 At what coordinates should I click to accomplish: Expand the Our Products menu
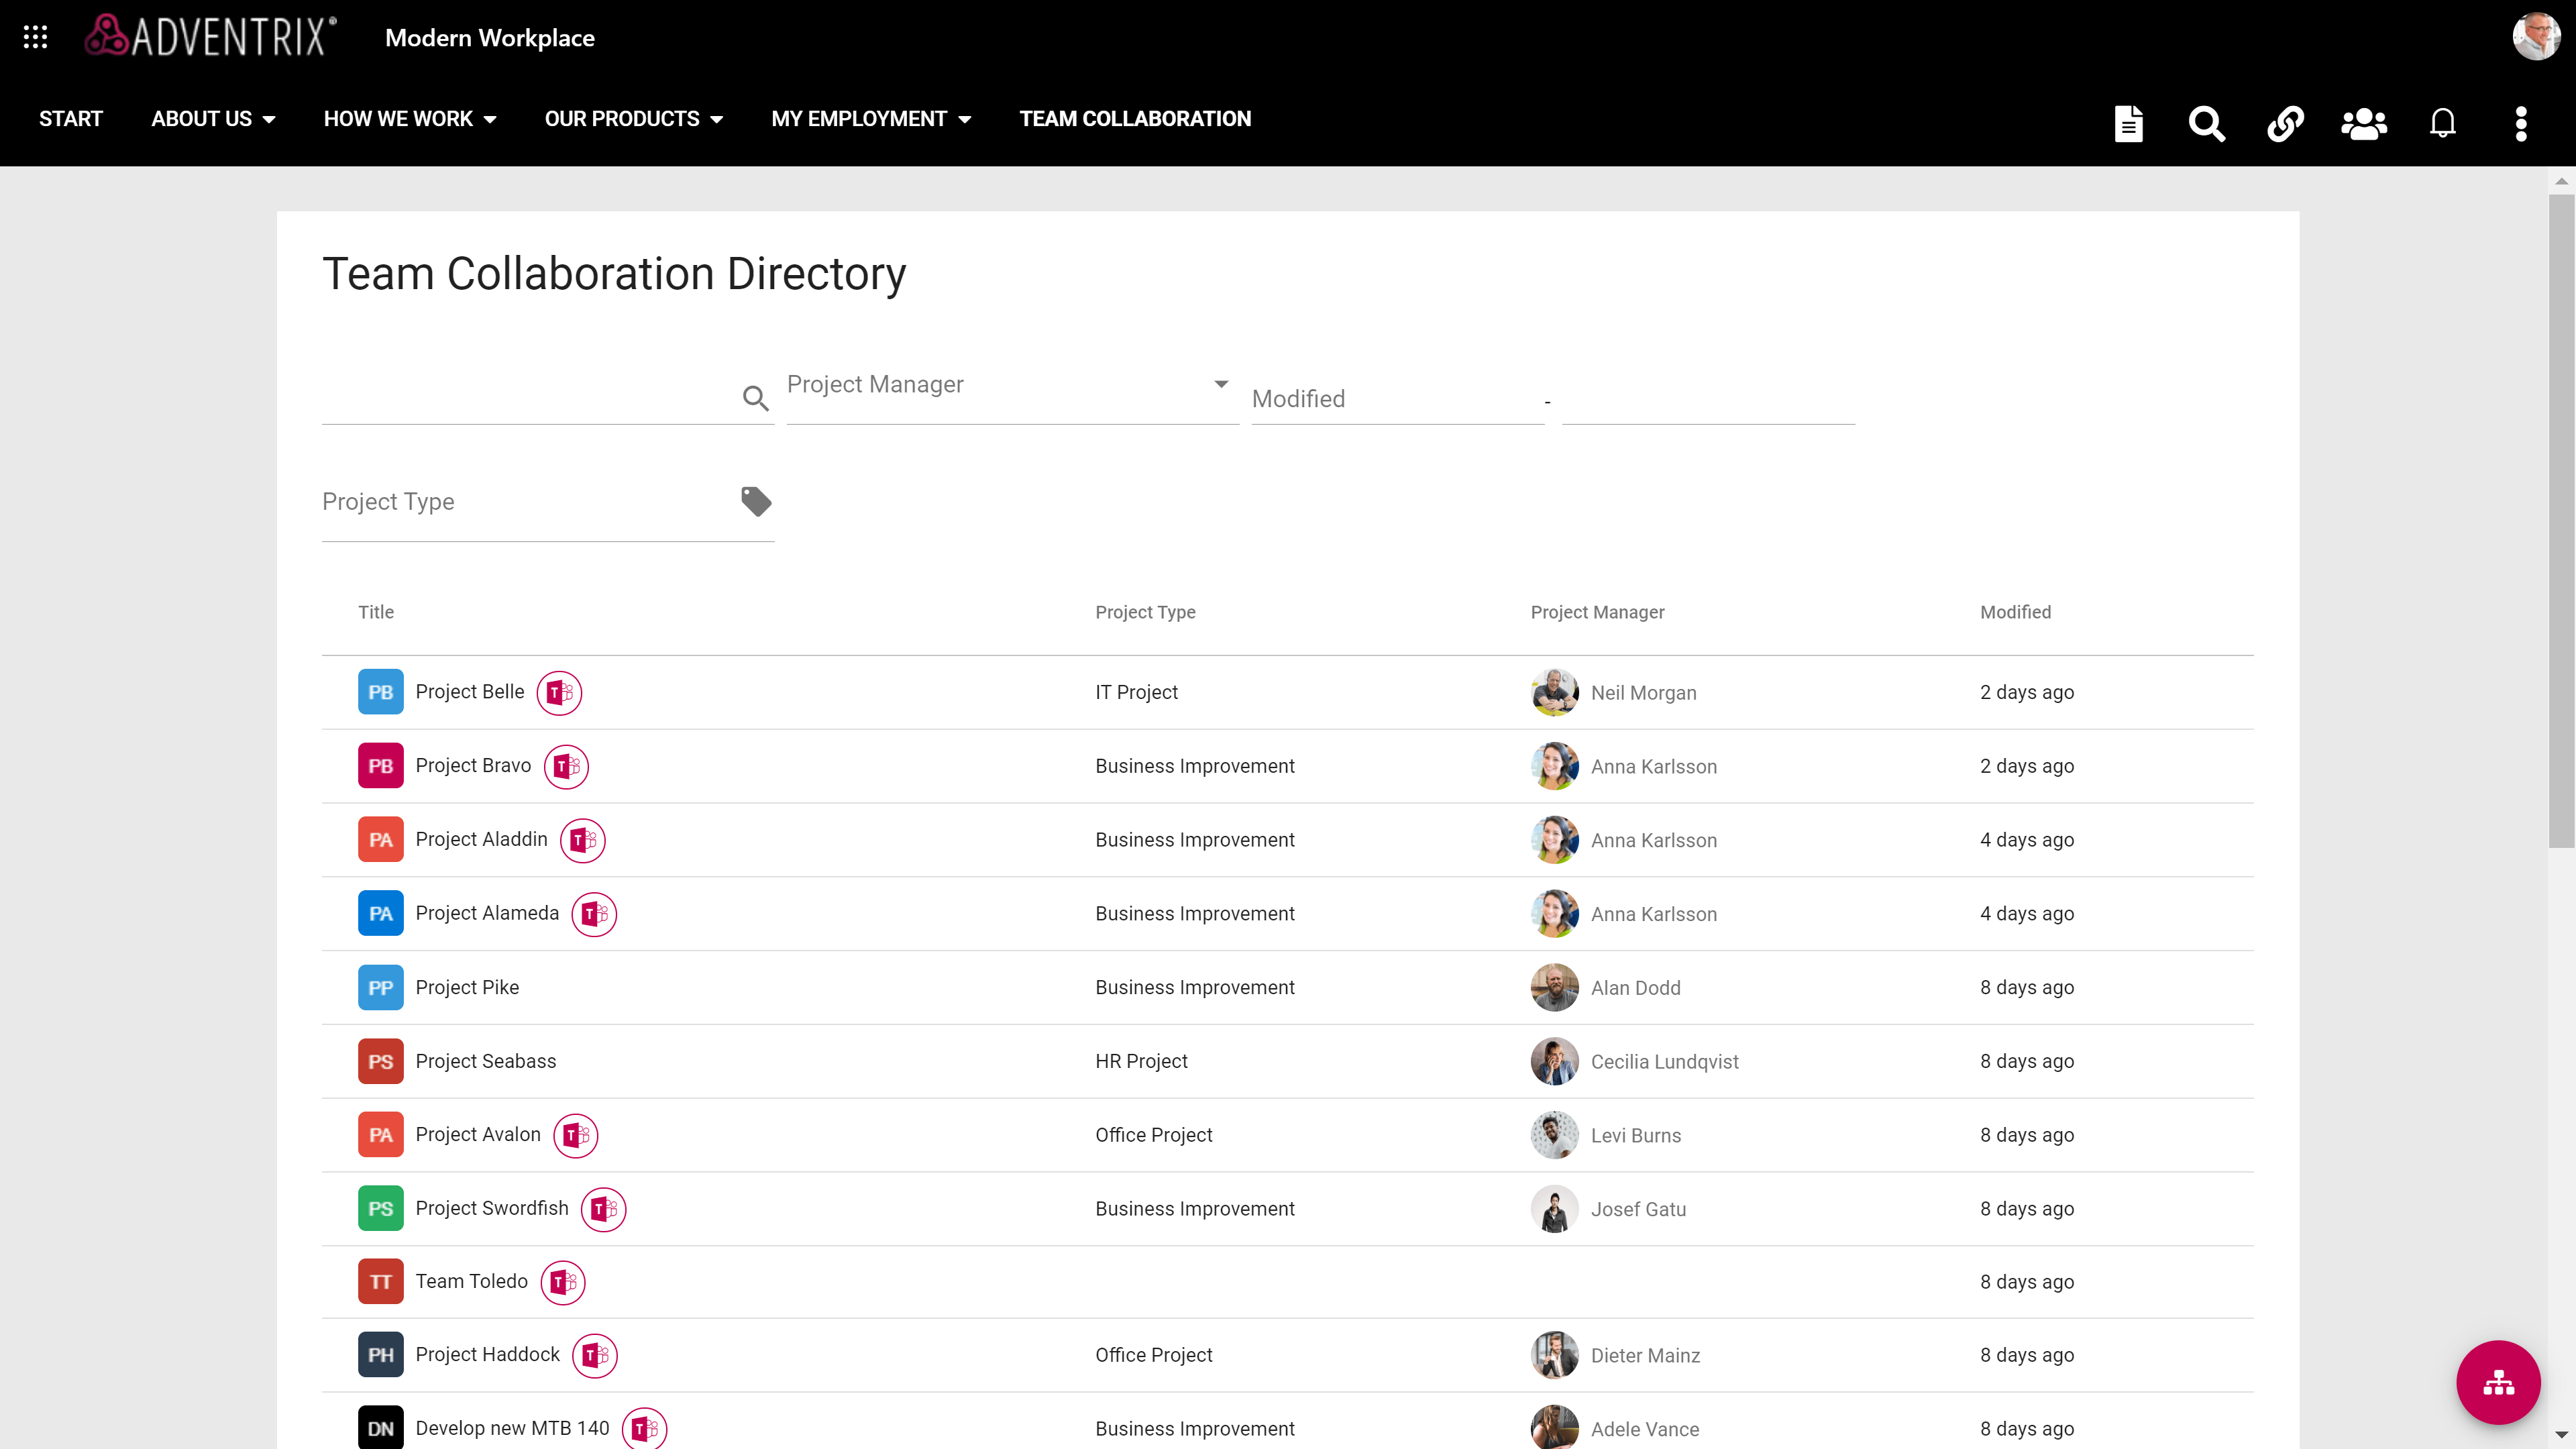[634, 119]
